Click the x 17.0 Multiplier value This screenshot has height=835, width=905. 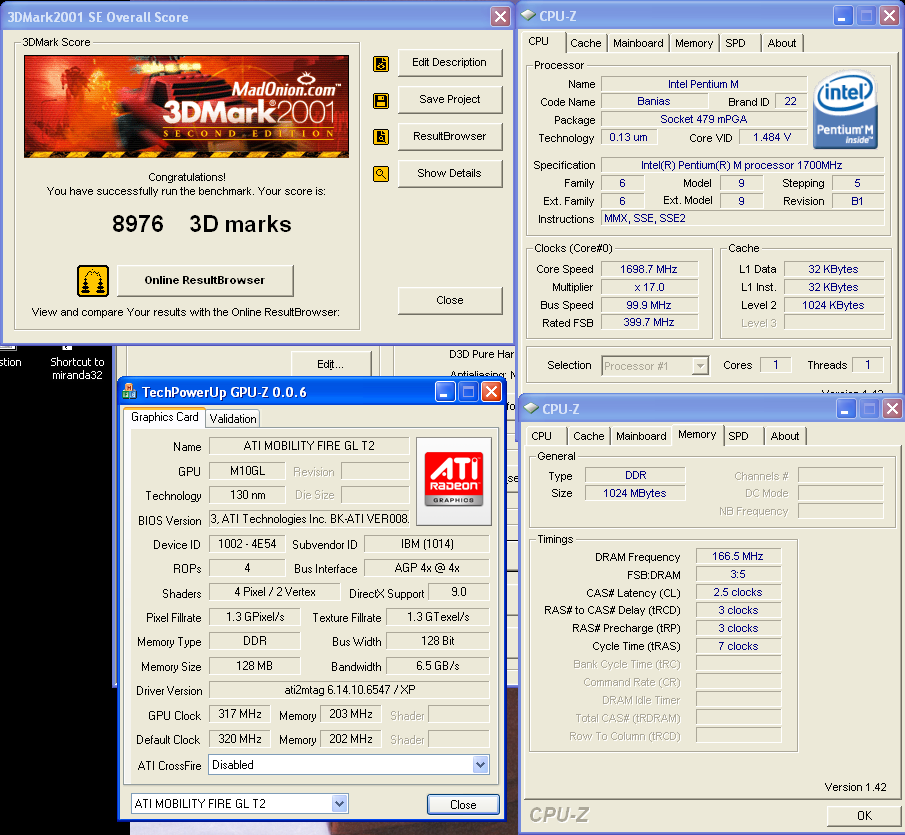tap(649, 287)
